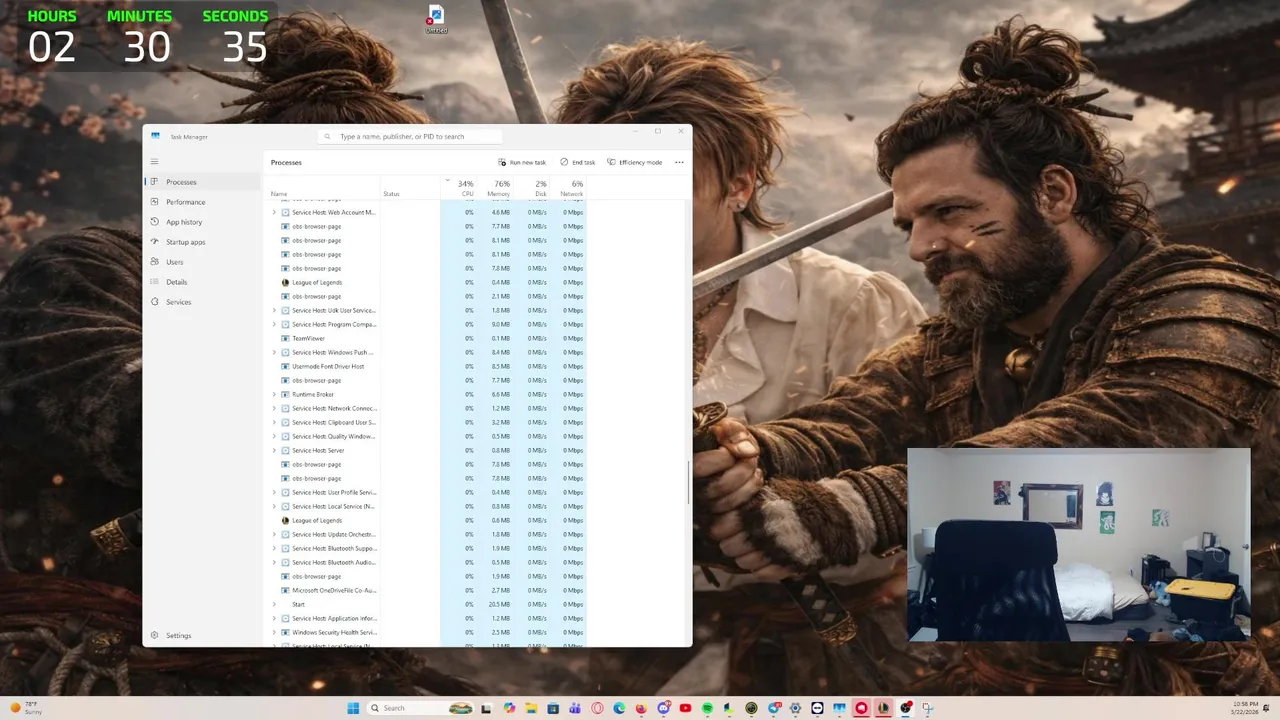Screen dimensions: 1280x720
Task: Open the Users page
Action: click(x=203, y=262)
